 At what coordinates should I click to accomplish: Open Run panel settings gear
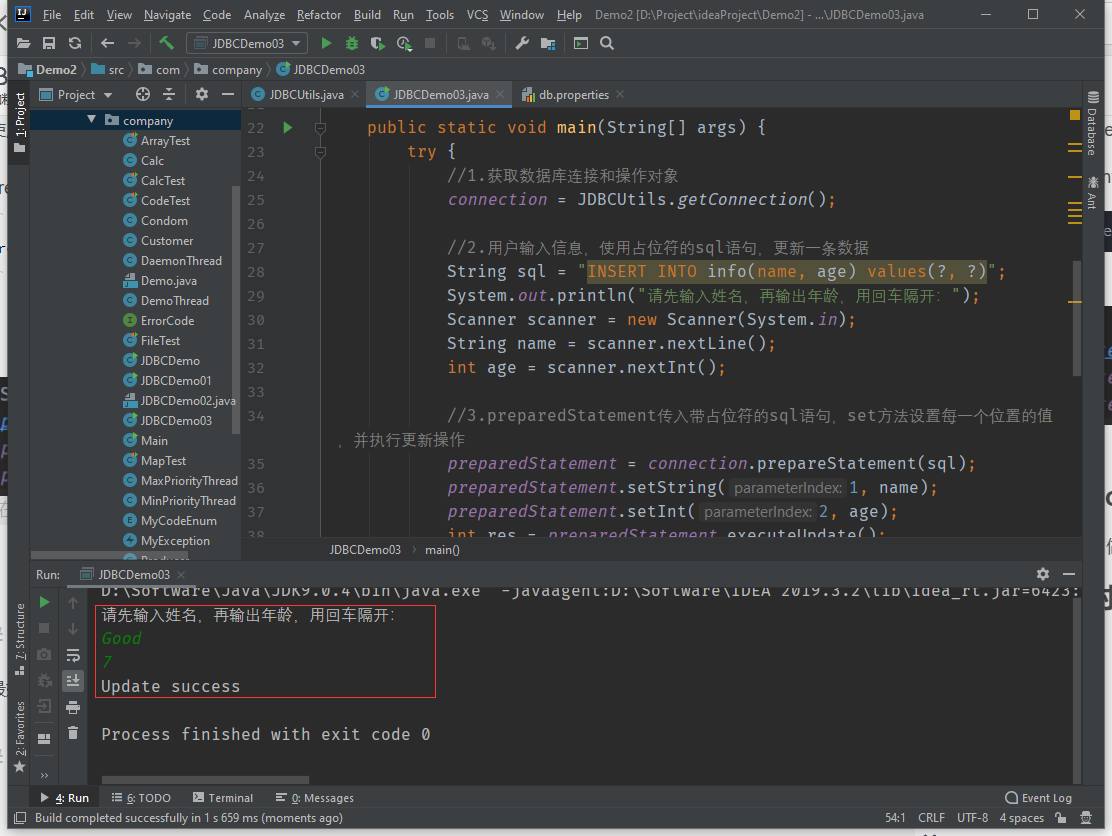point(1042,574)
